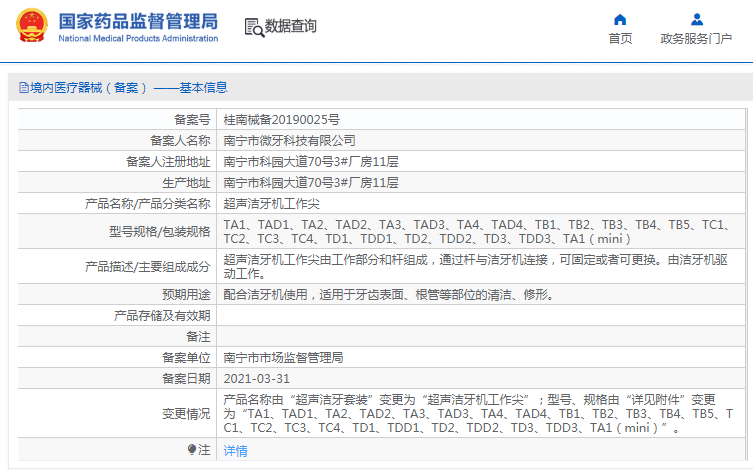The width and height of the screenshot is (753, 470).
Task: Select 南宁市市场监督管理局 text
Action: point(283,358)
